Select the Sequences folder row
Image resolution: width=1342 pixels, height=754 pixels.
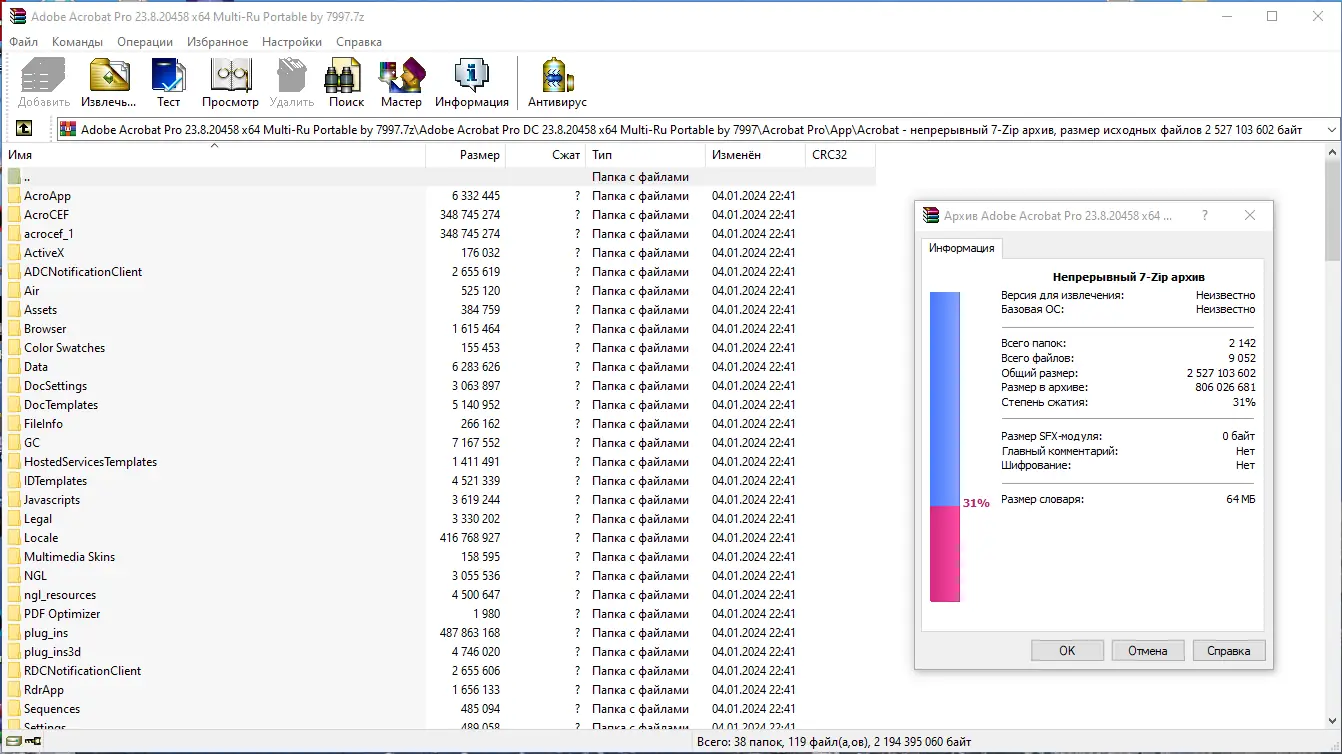tap(440, 709)
